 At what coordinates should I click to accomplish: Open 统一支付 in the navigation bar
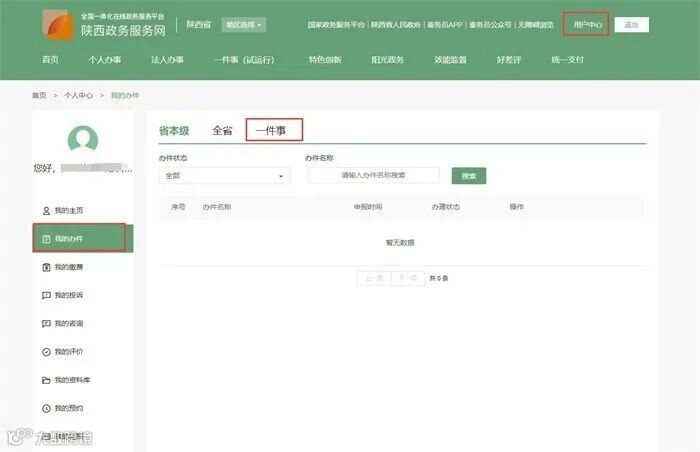(567, 59)
